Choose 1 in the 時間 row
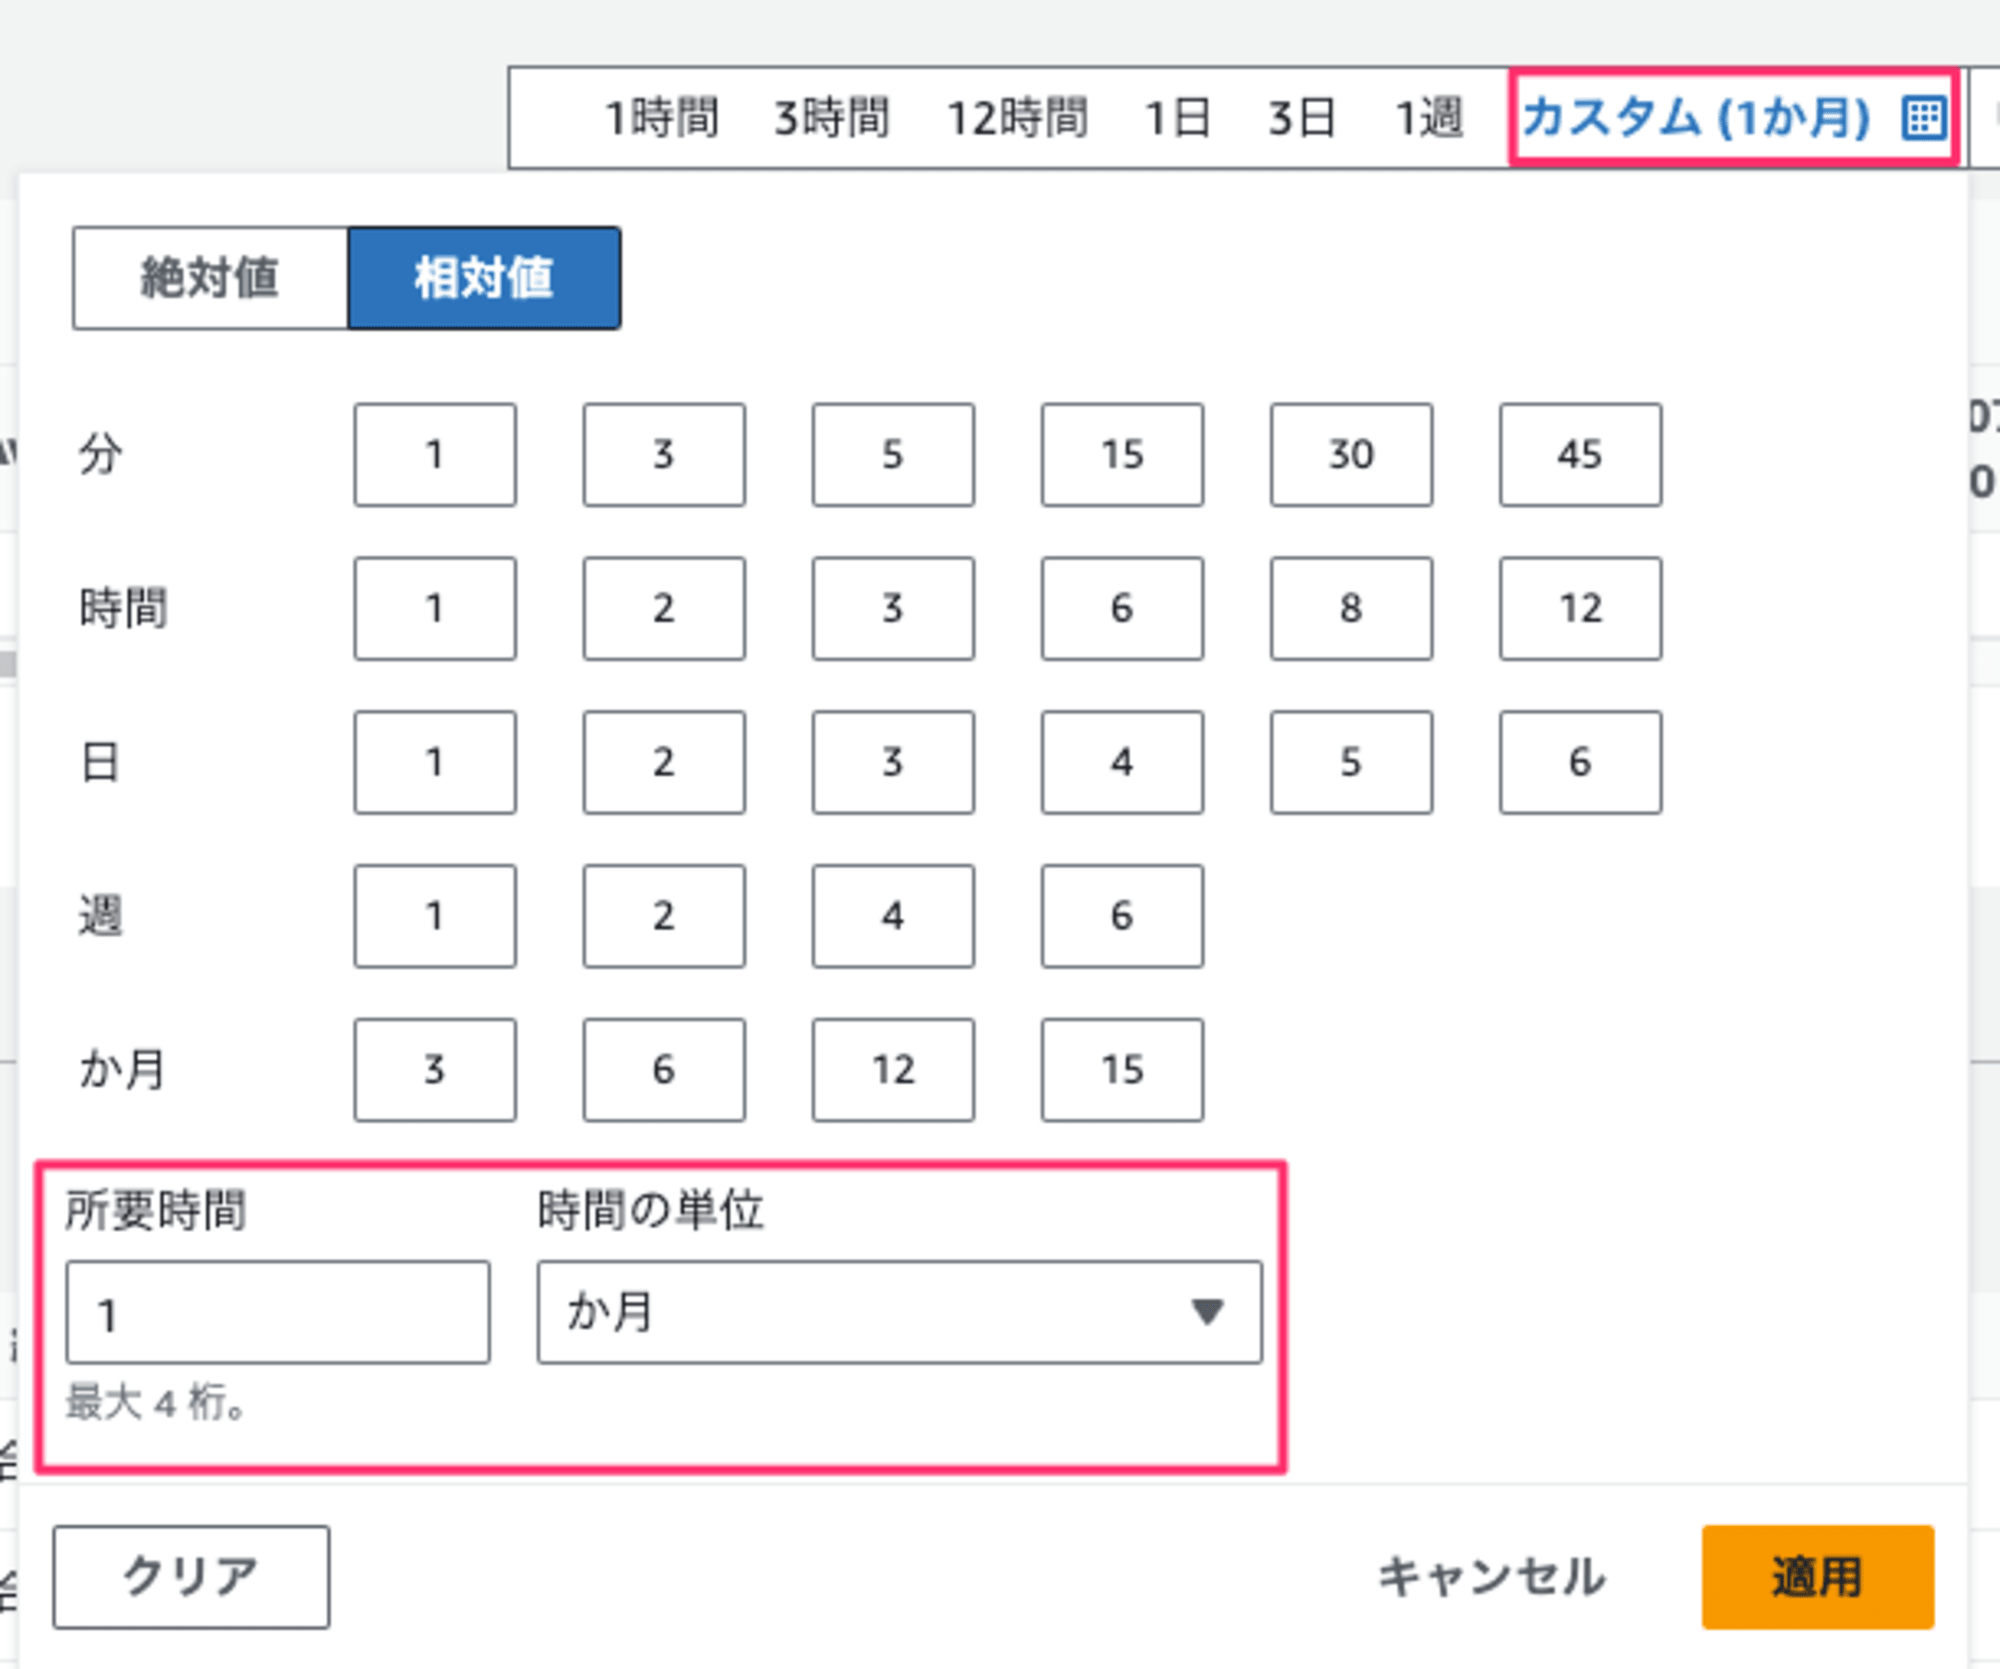 coord(435,609)
